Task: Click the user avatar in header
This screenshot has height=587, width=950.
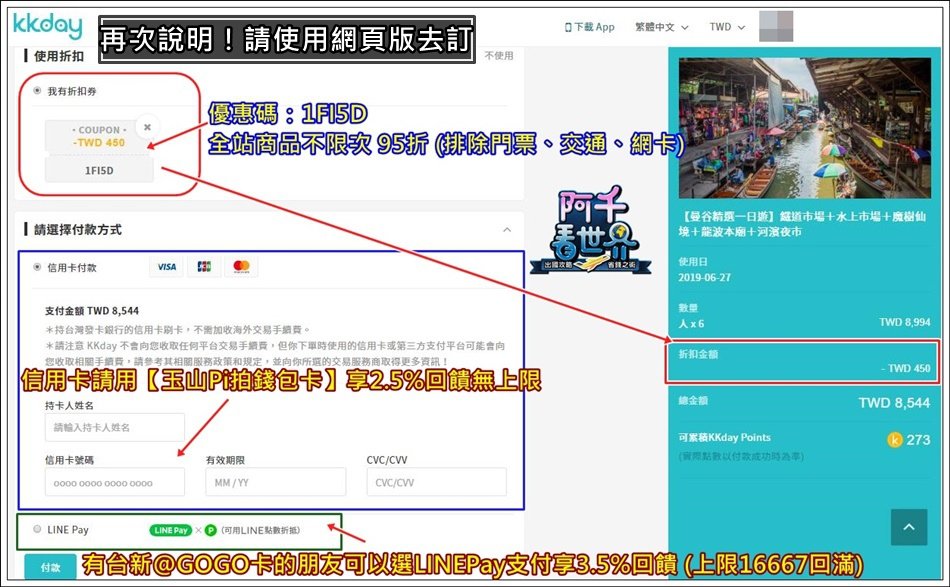Action: (776, 27)
